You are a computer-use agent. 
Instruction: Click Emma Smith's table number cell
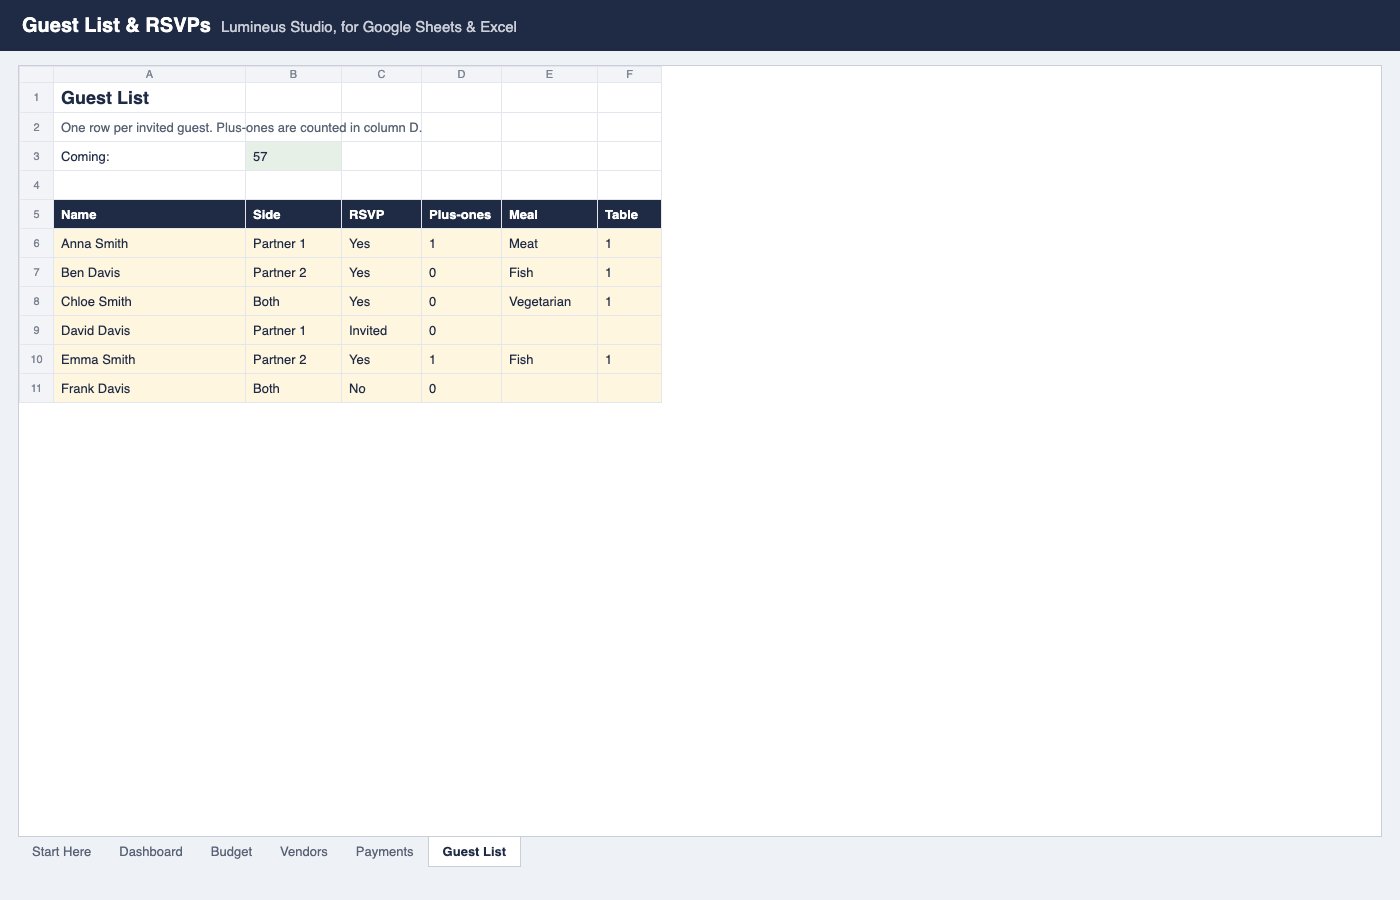(629, 359)
